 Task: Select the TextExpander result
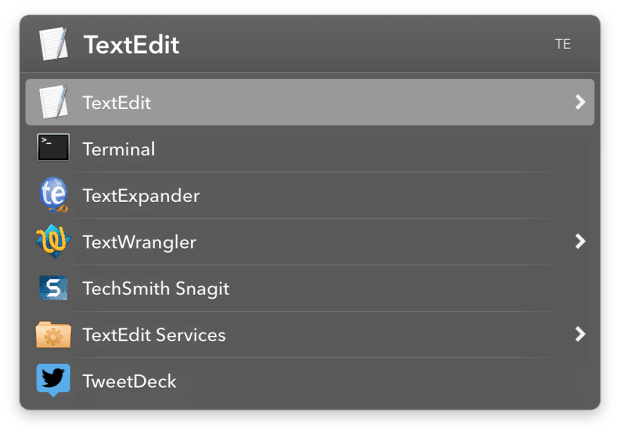coord(141,196)
